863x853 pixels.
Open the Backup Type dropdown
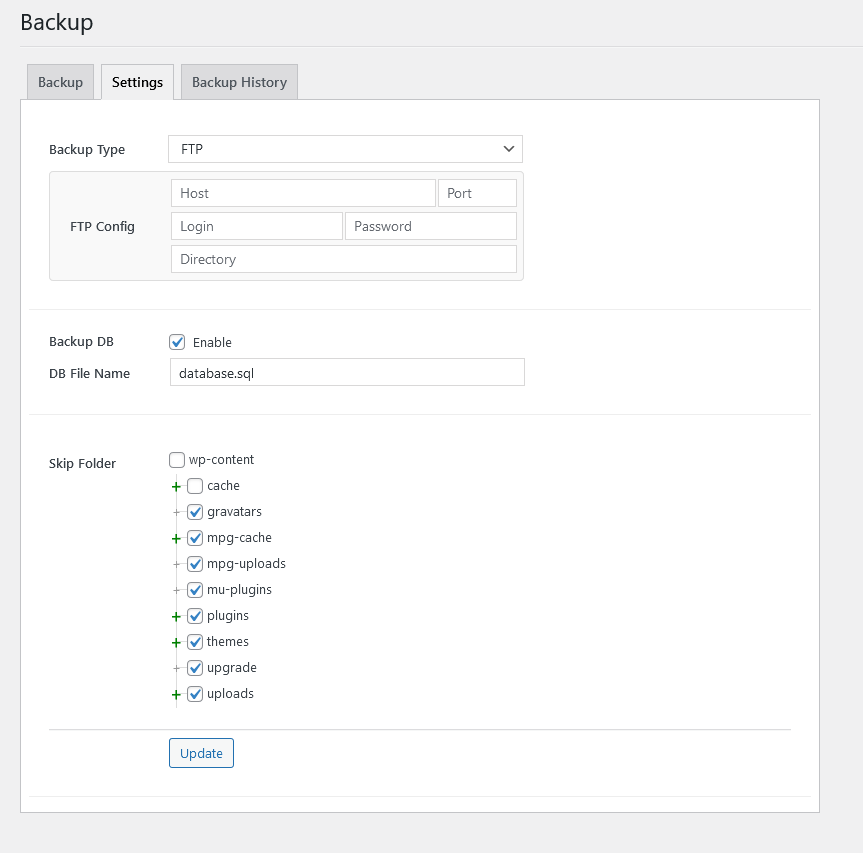coord(344,148)
